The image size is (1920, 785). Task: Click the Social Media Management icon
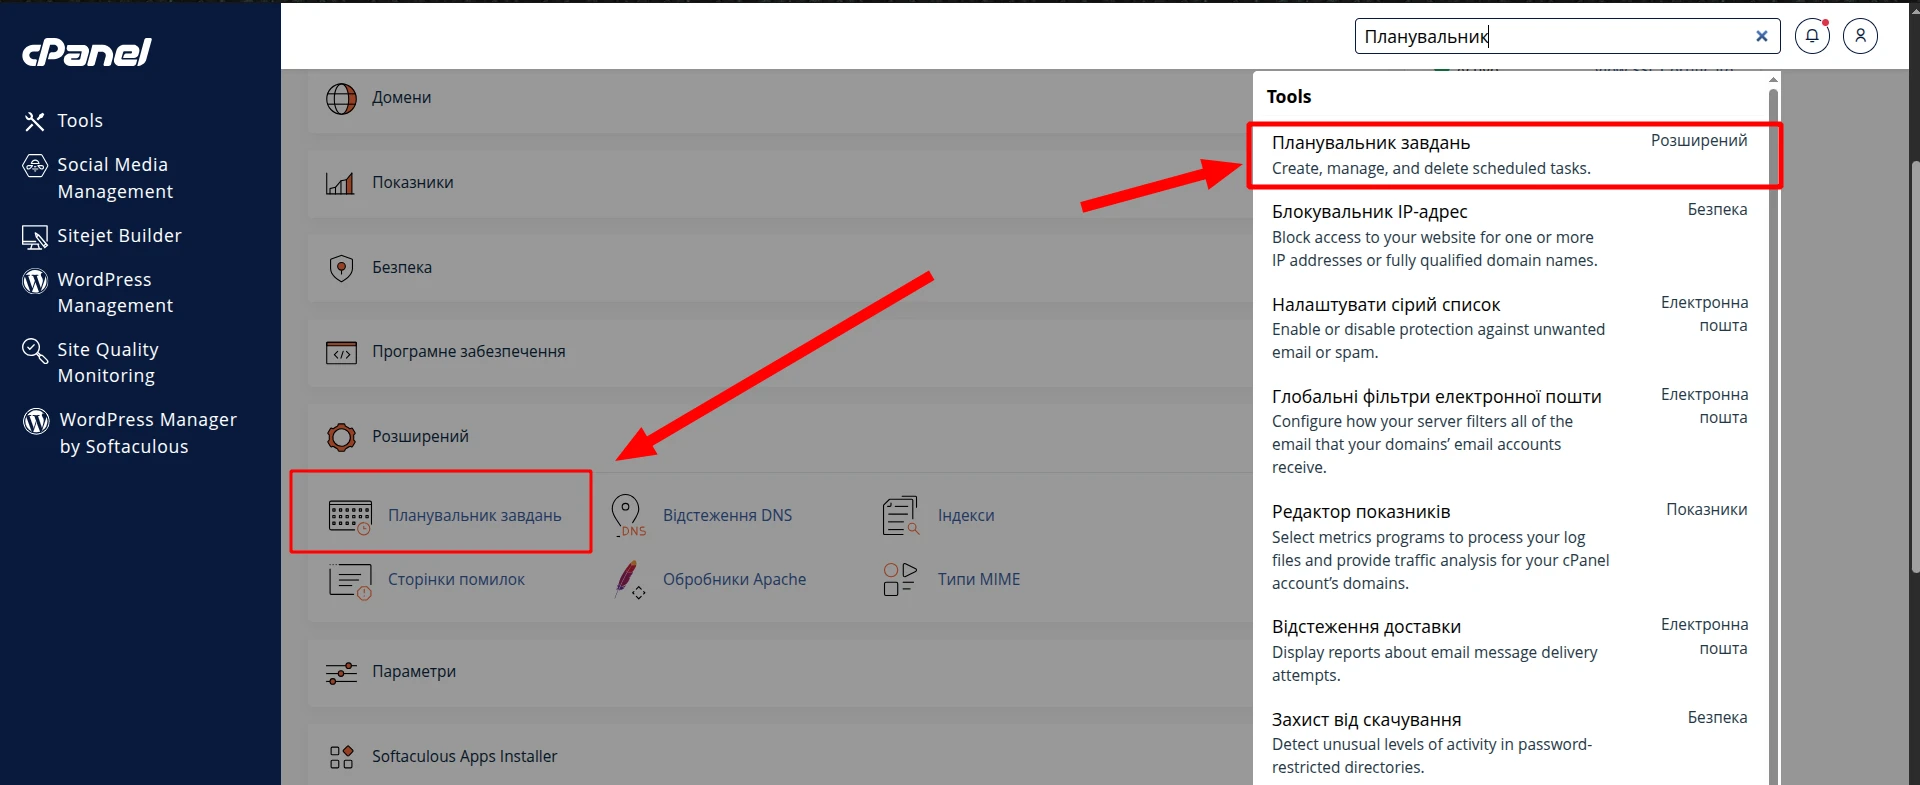pyautogui.click(x=35, y=166)
